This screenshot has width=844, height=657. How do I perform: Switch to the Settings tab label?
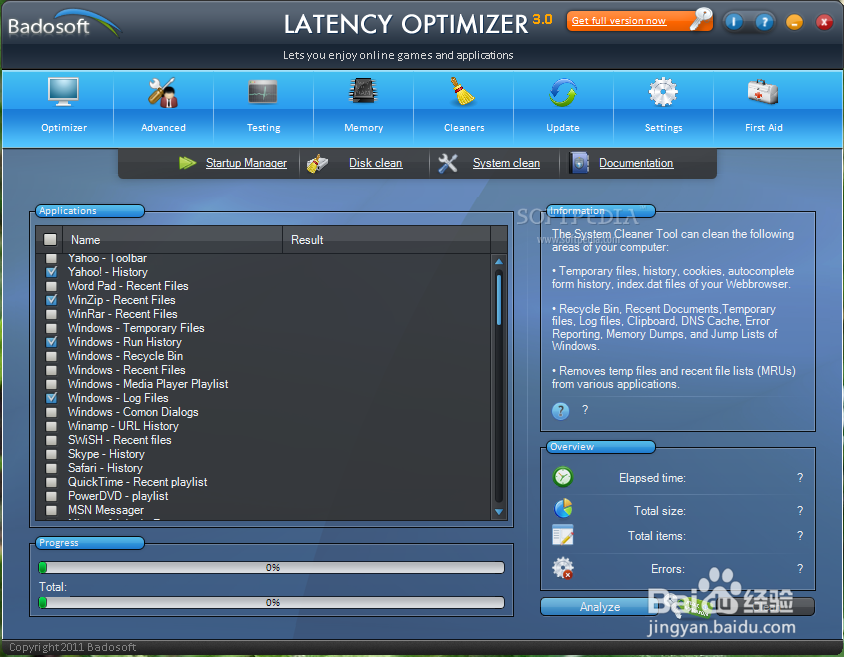(663, 128)
